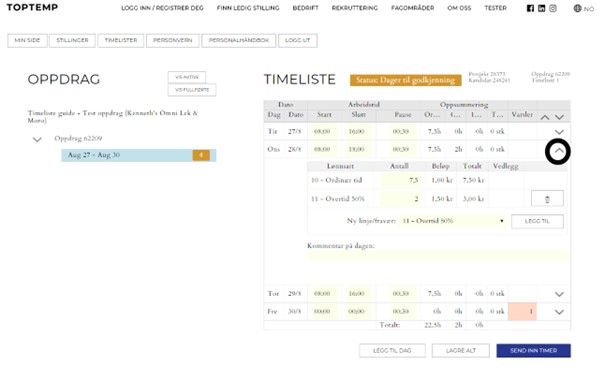Click the Varsler column header
605x381 pixels.
tap(522, 115)
